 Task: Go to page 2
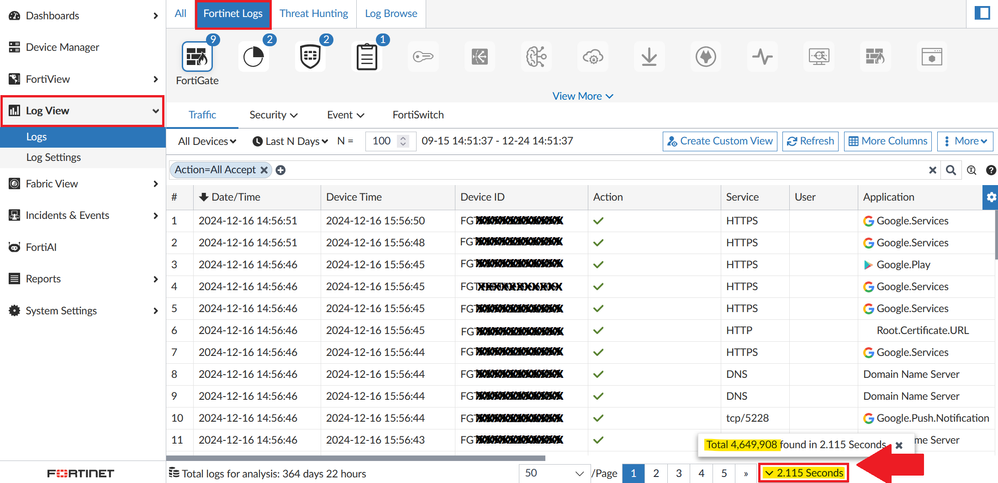tap(656, 473)
